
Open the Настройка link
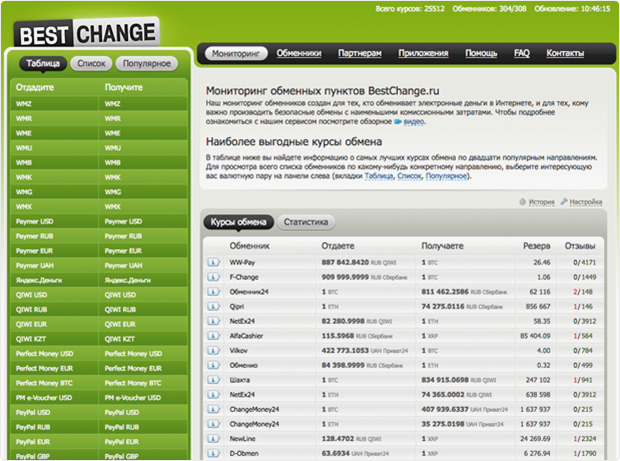click(x=586, y=202)
